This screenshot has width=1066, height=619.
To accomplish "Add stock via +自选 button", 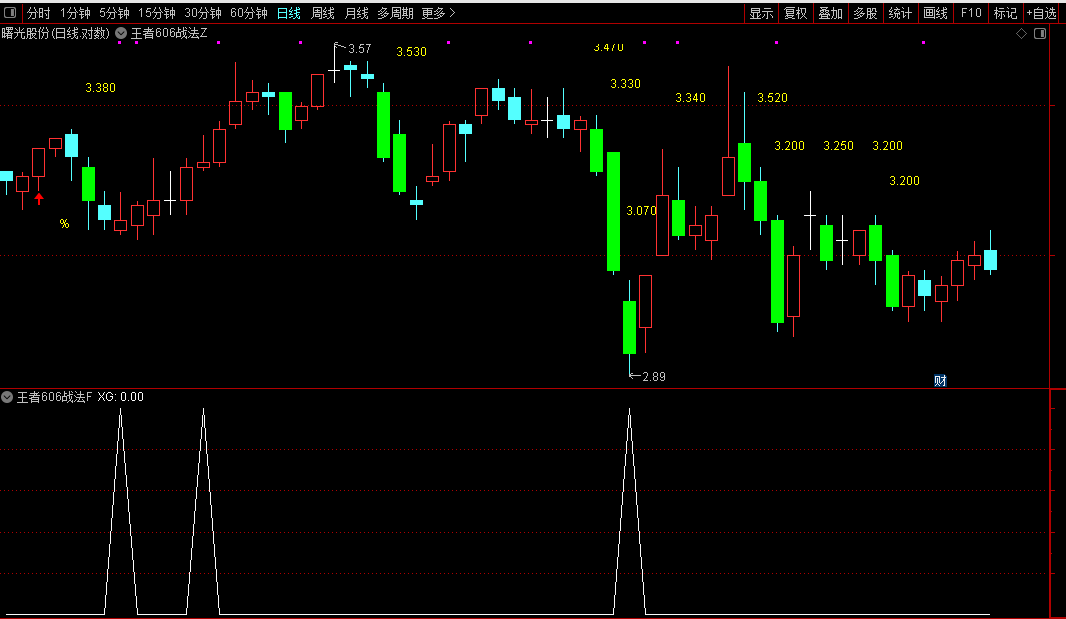I will point(1042,13).
